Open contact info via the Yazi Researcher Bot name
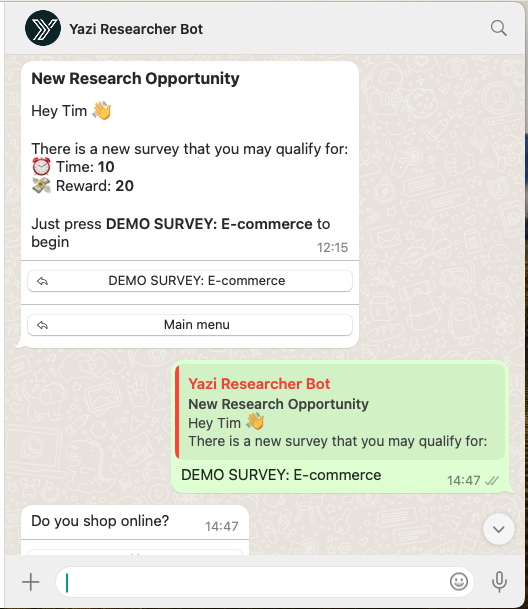 point(136,29)
